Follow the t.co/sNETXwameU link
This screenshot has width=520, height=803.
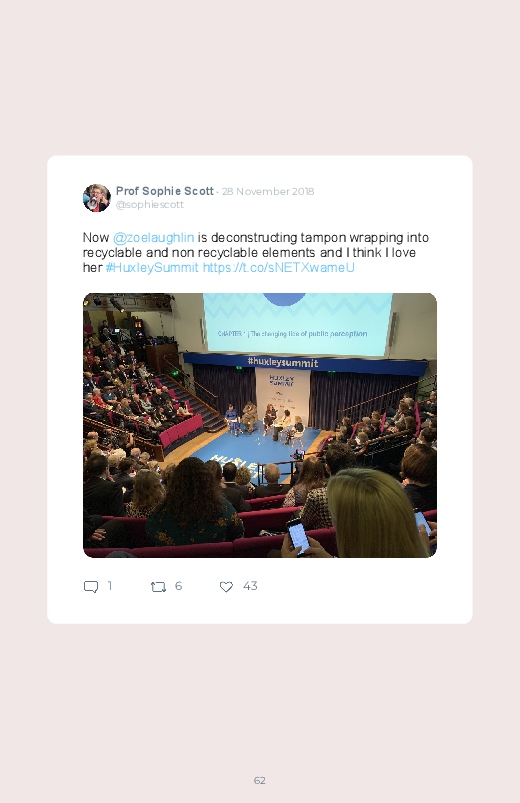tap(279, 267)
